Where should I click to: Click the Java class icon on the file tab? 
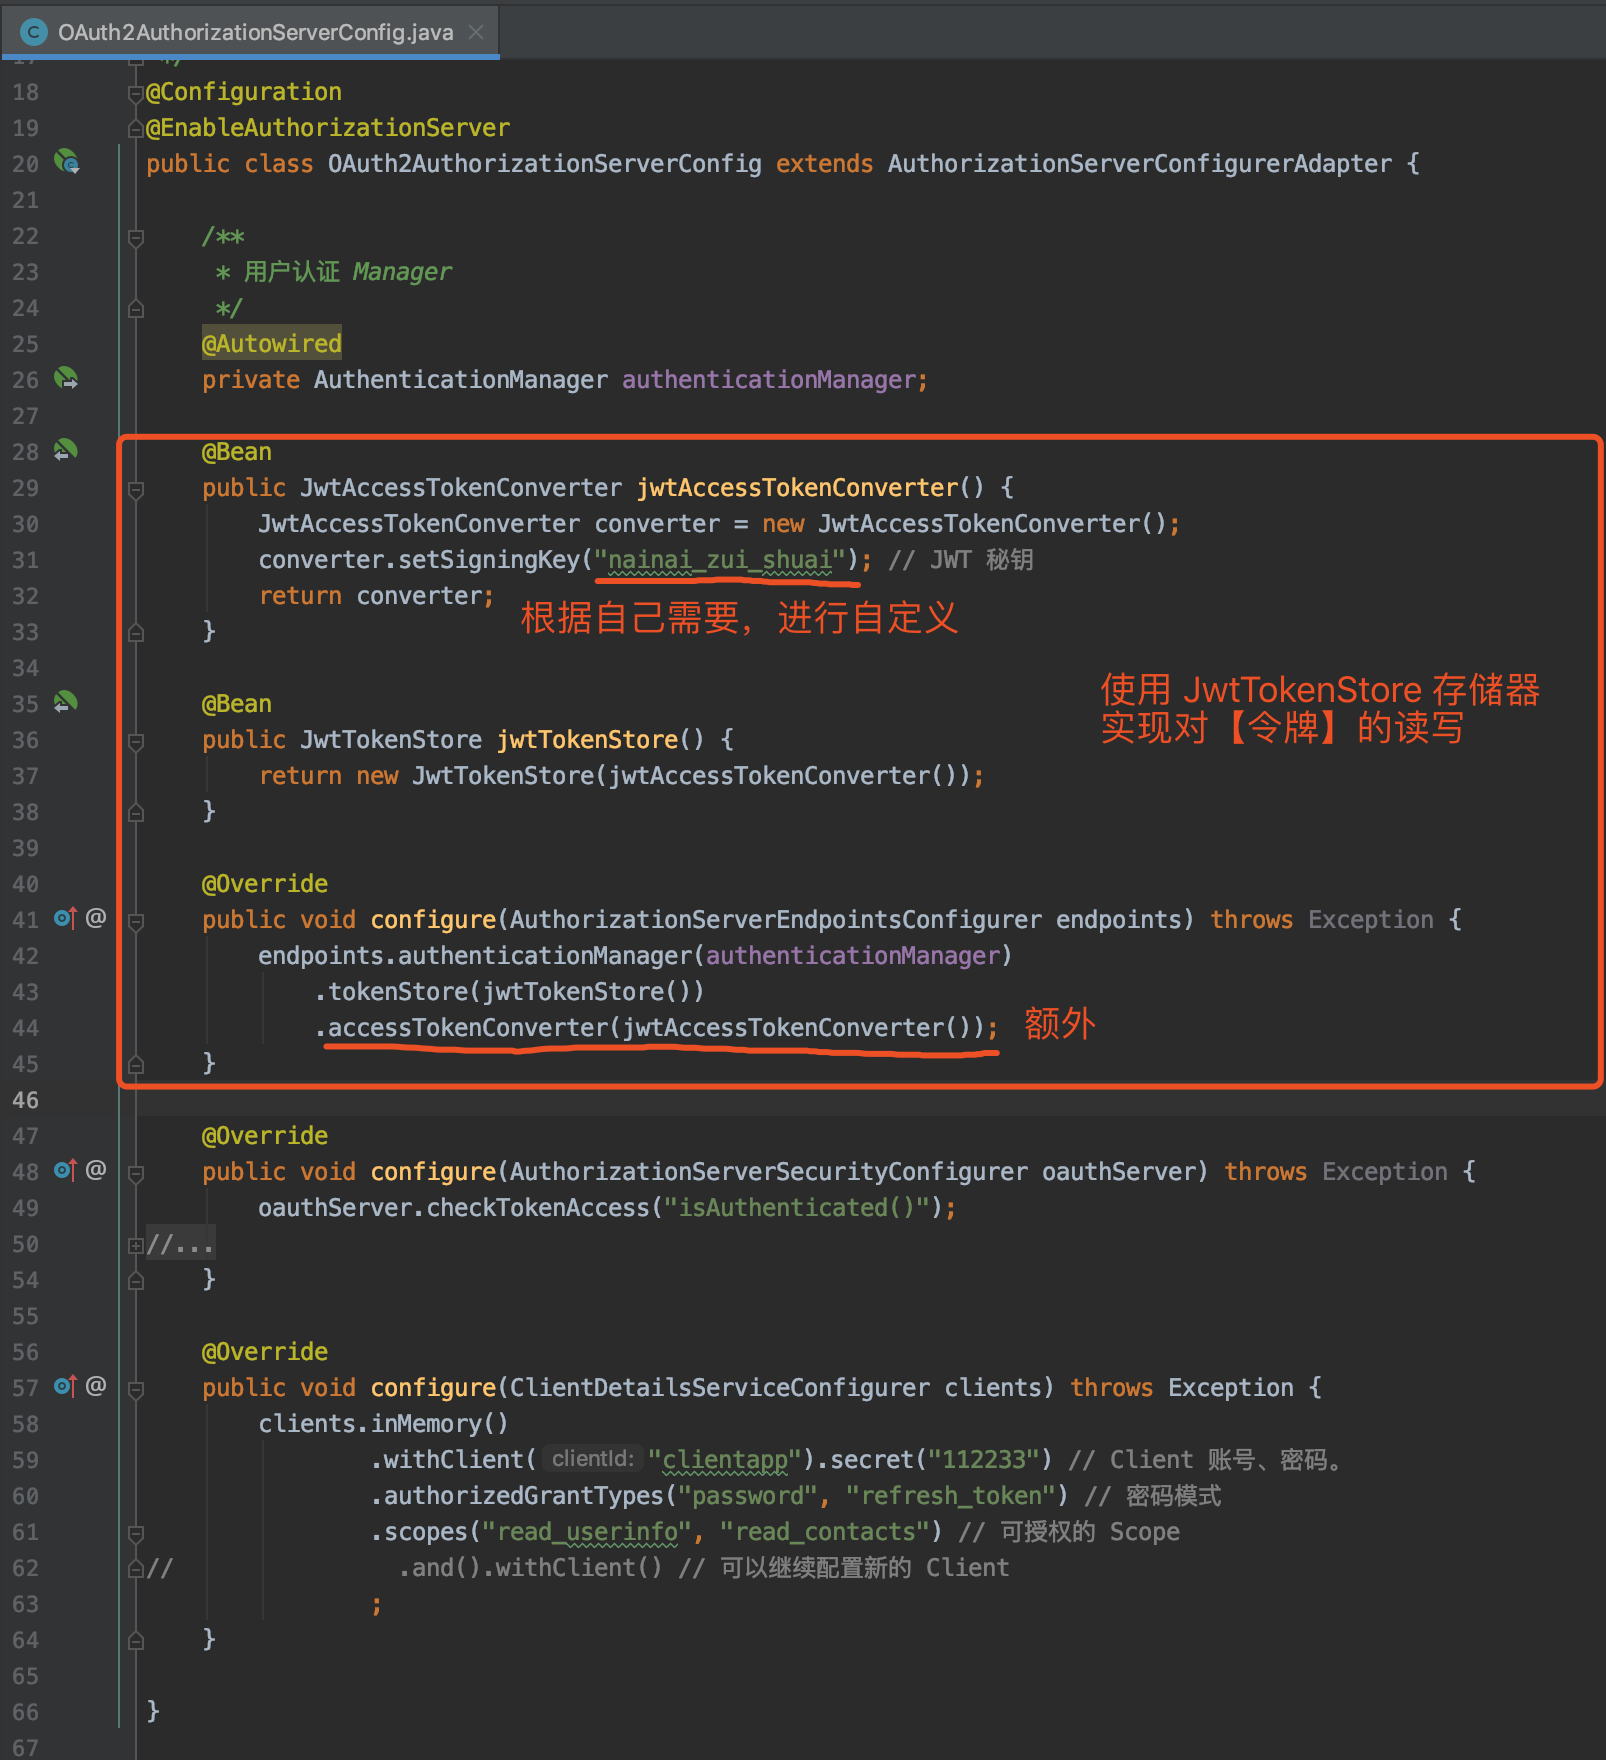34,32
